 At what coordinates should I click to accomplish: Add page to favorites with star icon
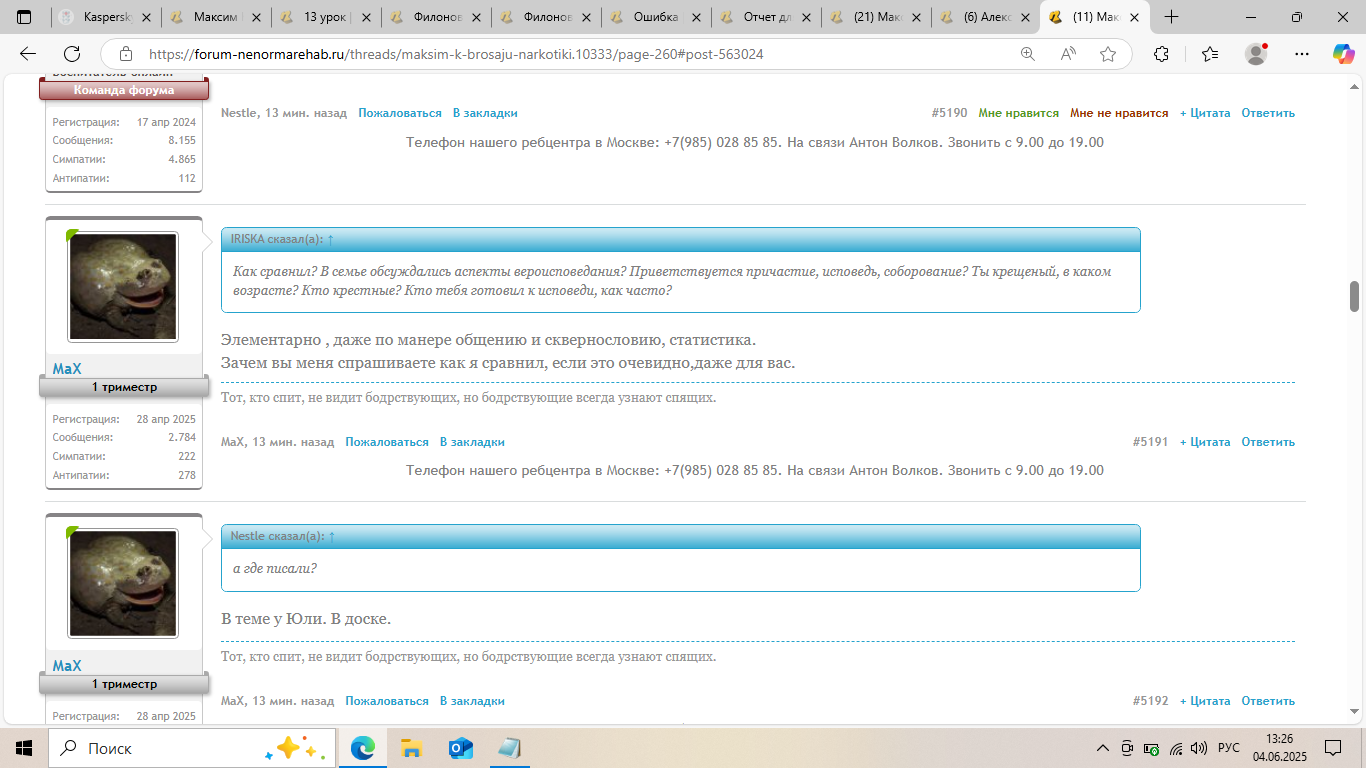[1107, 54]
